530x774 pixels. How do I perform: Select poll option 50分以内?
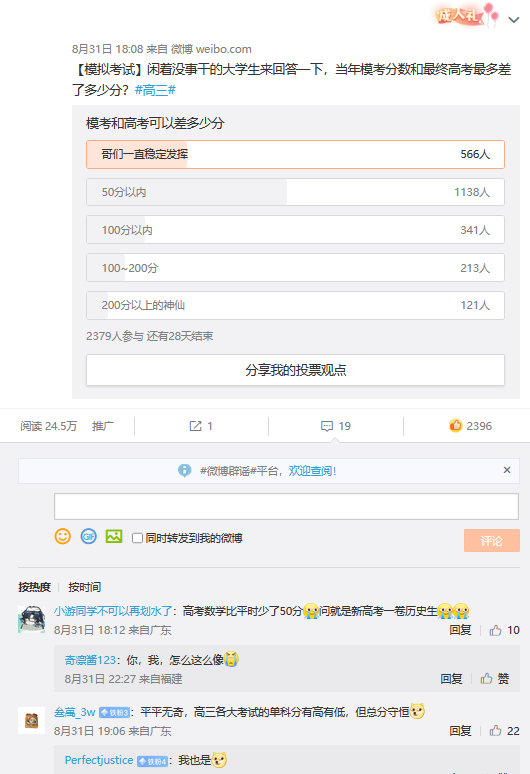295,192
